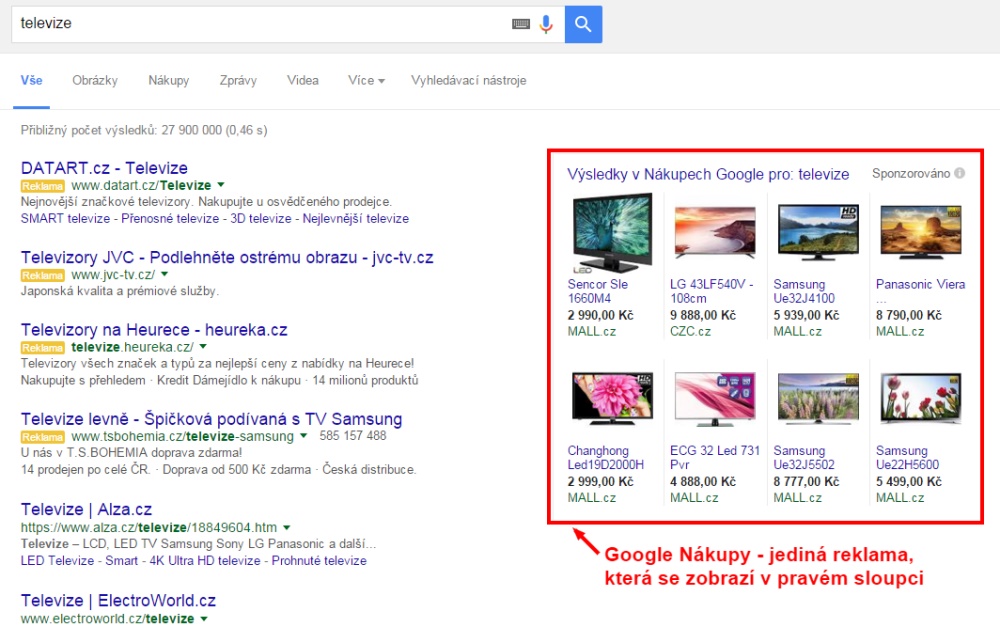Select the Zprávy tab
The width and height of the screenshot is (1000, 627).
click(238, 80)
